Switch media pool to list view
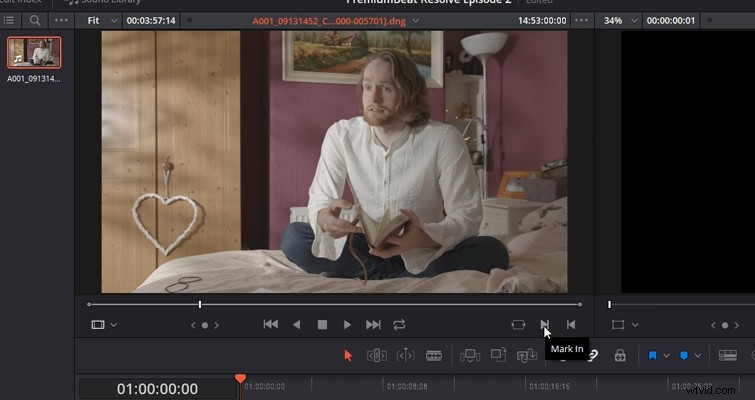Screen dimensions: 755x400 tap(9, 20)
